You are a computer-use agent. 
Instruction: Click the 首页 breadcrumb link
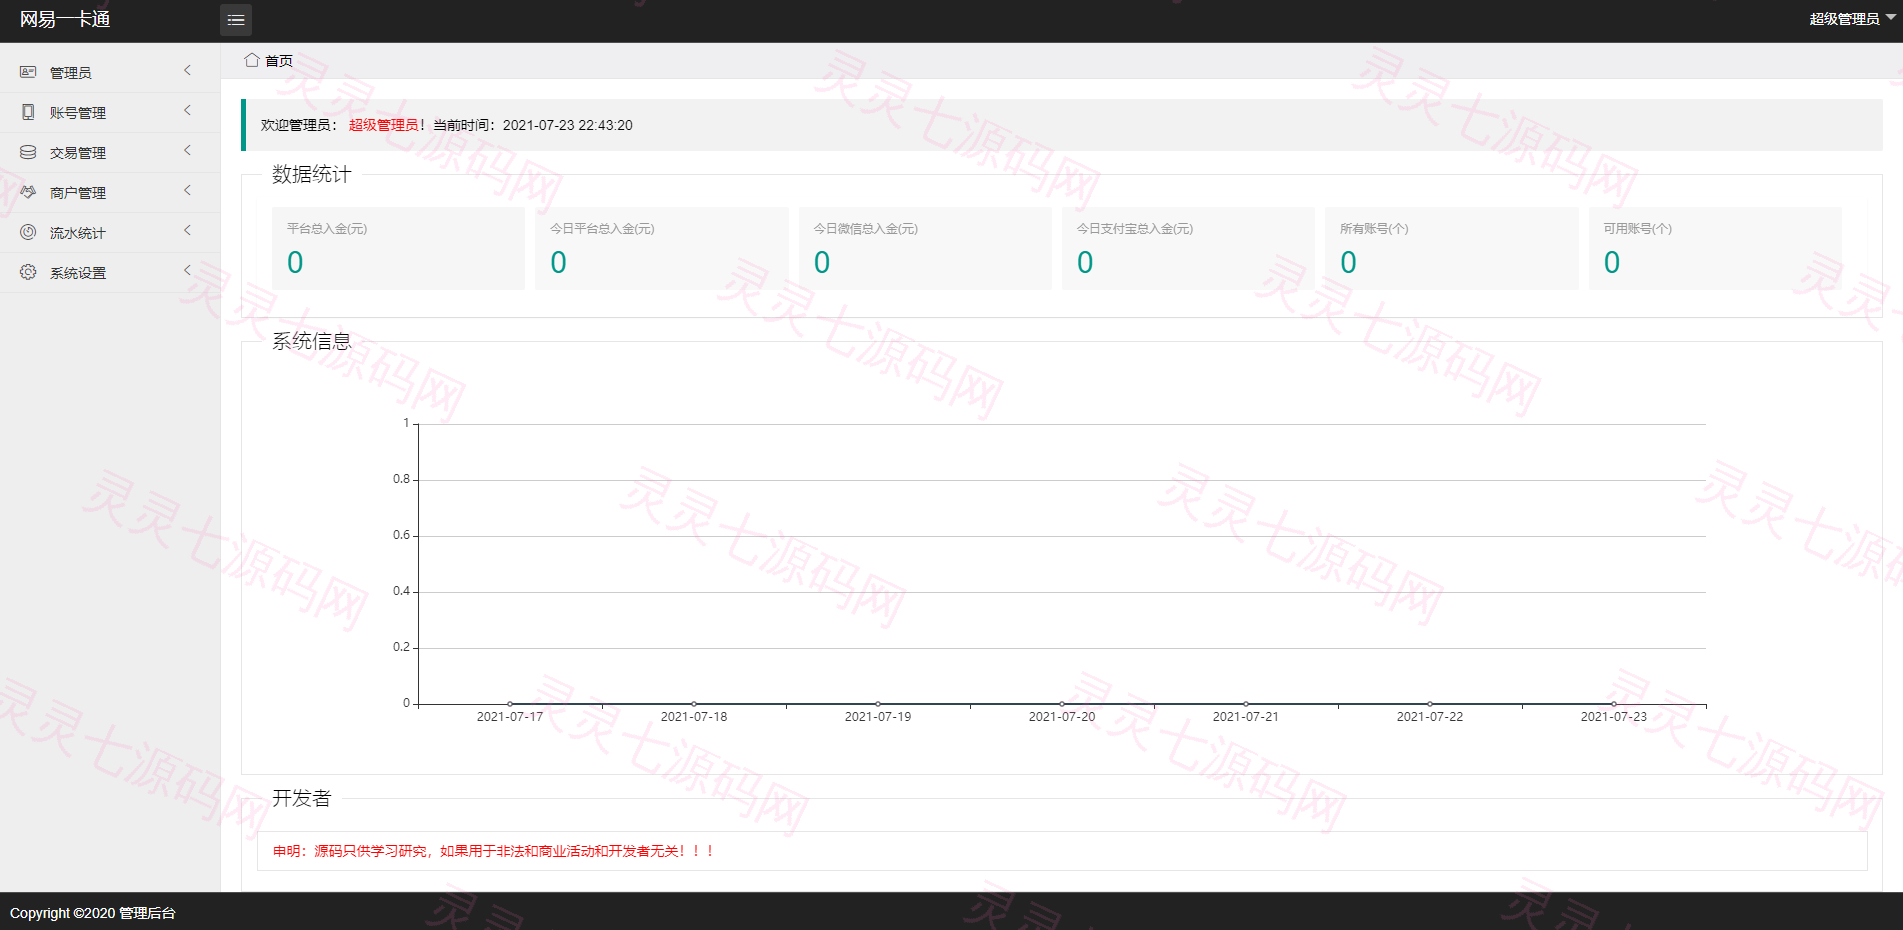pos(279,61)
